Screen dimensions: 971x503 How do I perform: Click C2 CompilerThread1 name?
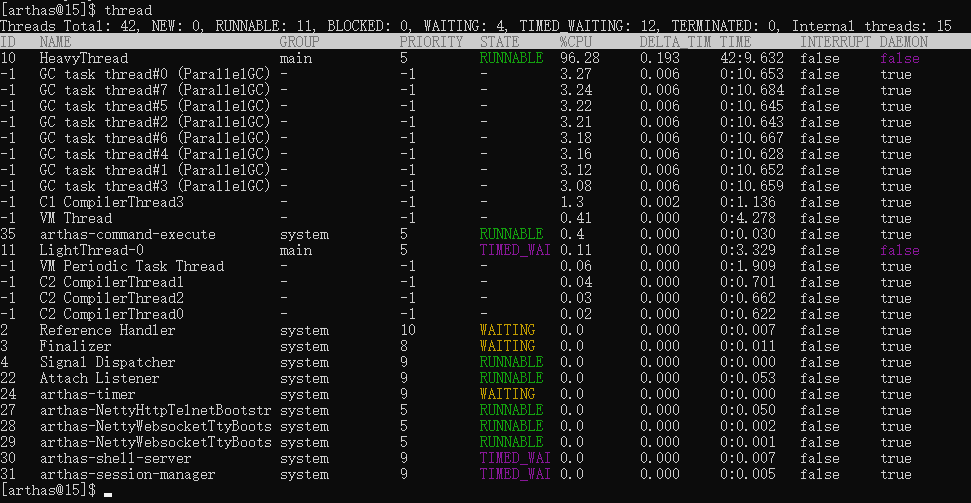[x=111, y=282]
